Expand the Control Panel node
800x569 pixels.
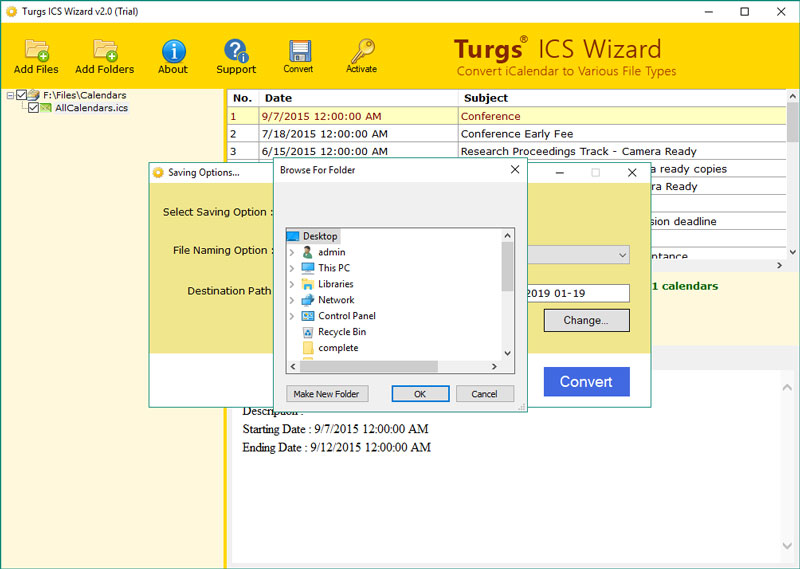[x=292, y=316]
